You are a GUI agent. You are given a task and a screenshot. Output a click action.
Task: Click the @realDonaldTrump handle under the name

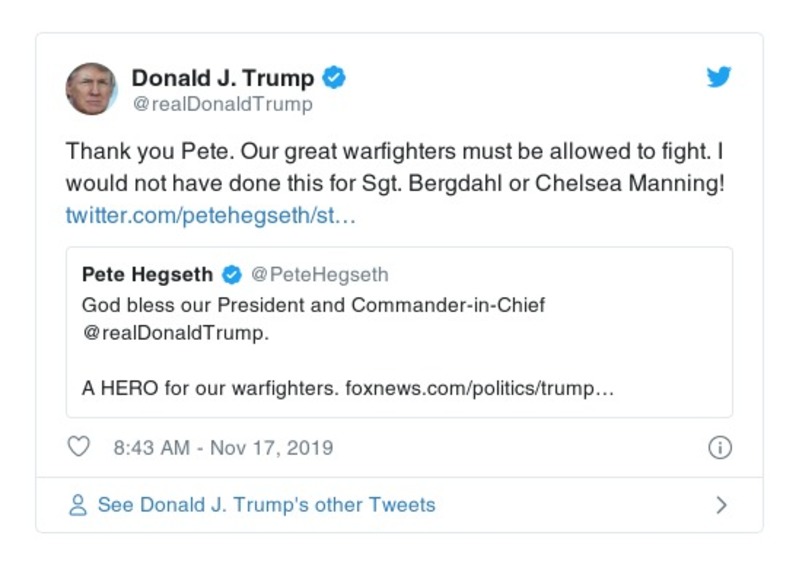click(222, 104)
